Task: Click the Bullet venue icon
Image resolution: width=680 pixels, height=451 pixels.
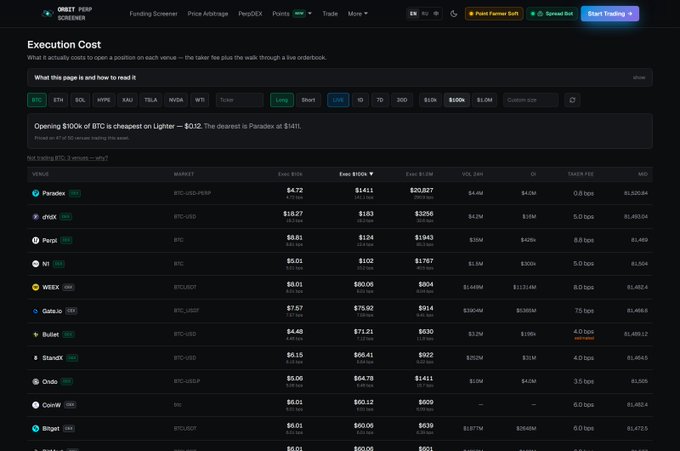Action: pyautogui.click(x=36, y=334)
